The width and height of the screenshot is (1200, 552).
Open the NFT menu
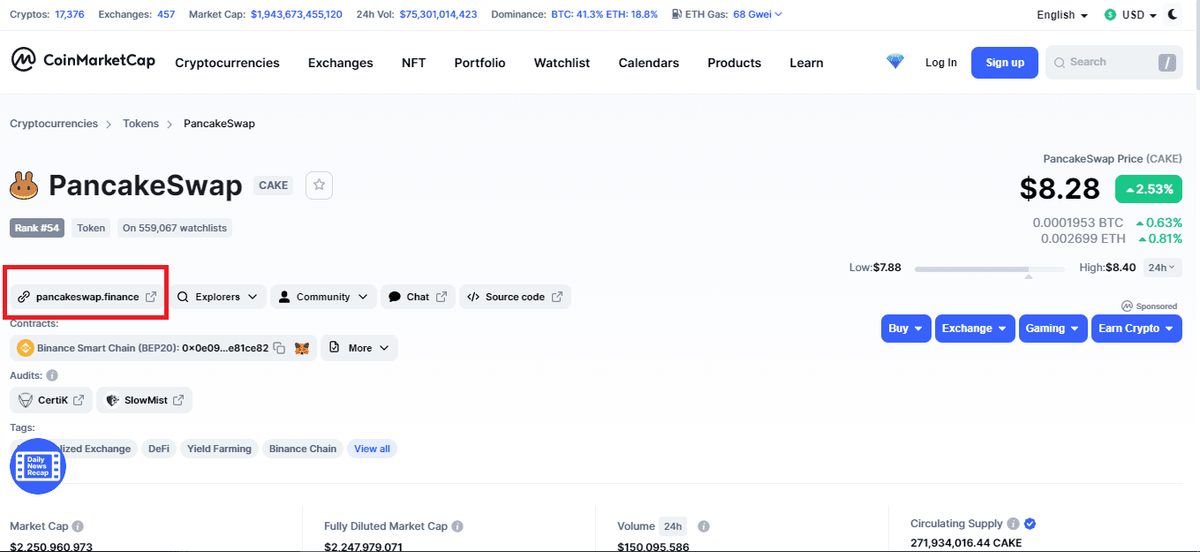414,62
